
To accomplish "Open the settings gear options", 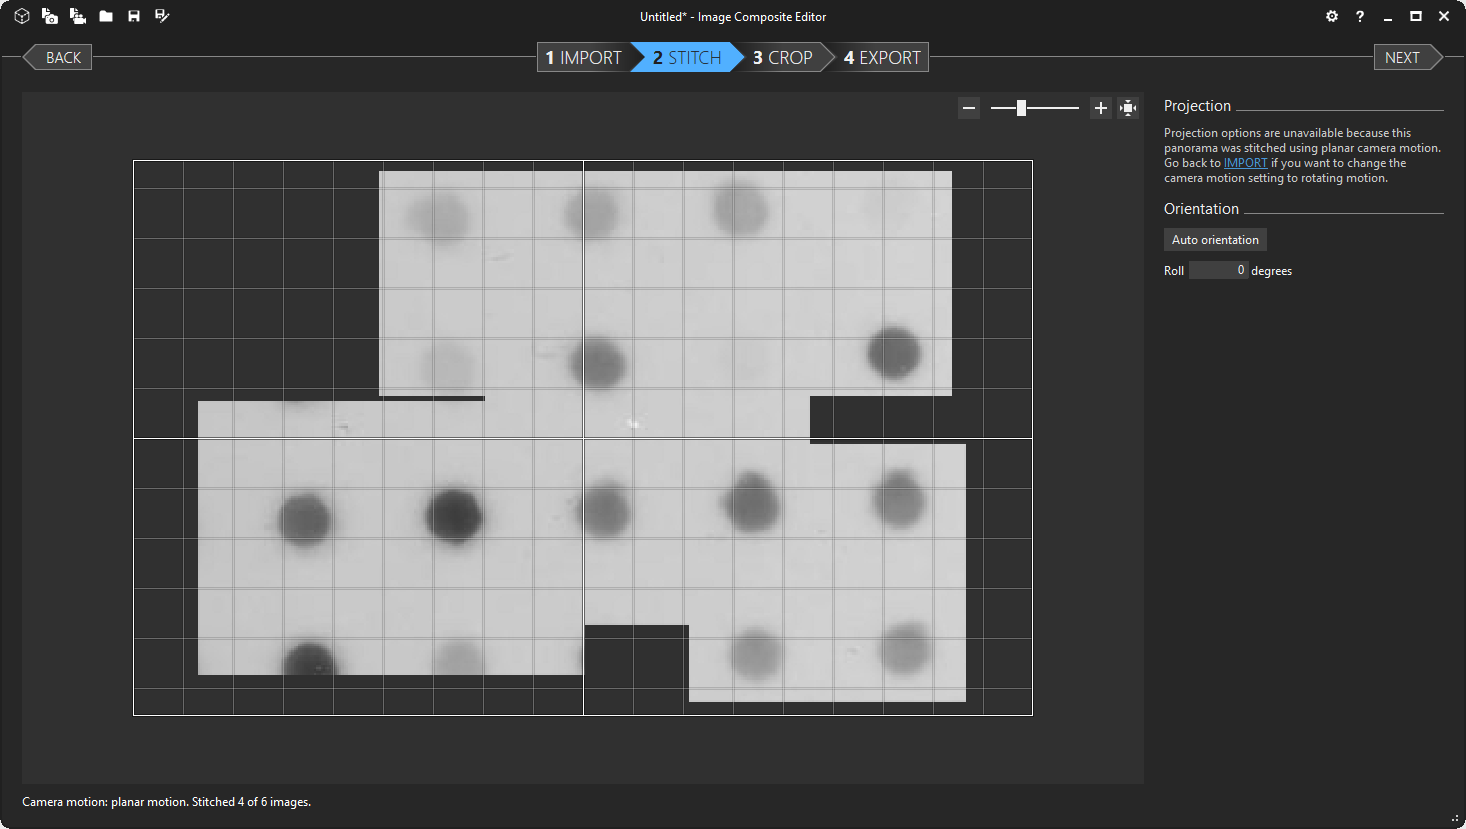I will [x=1332, y=16].
